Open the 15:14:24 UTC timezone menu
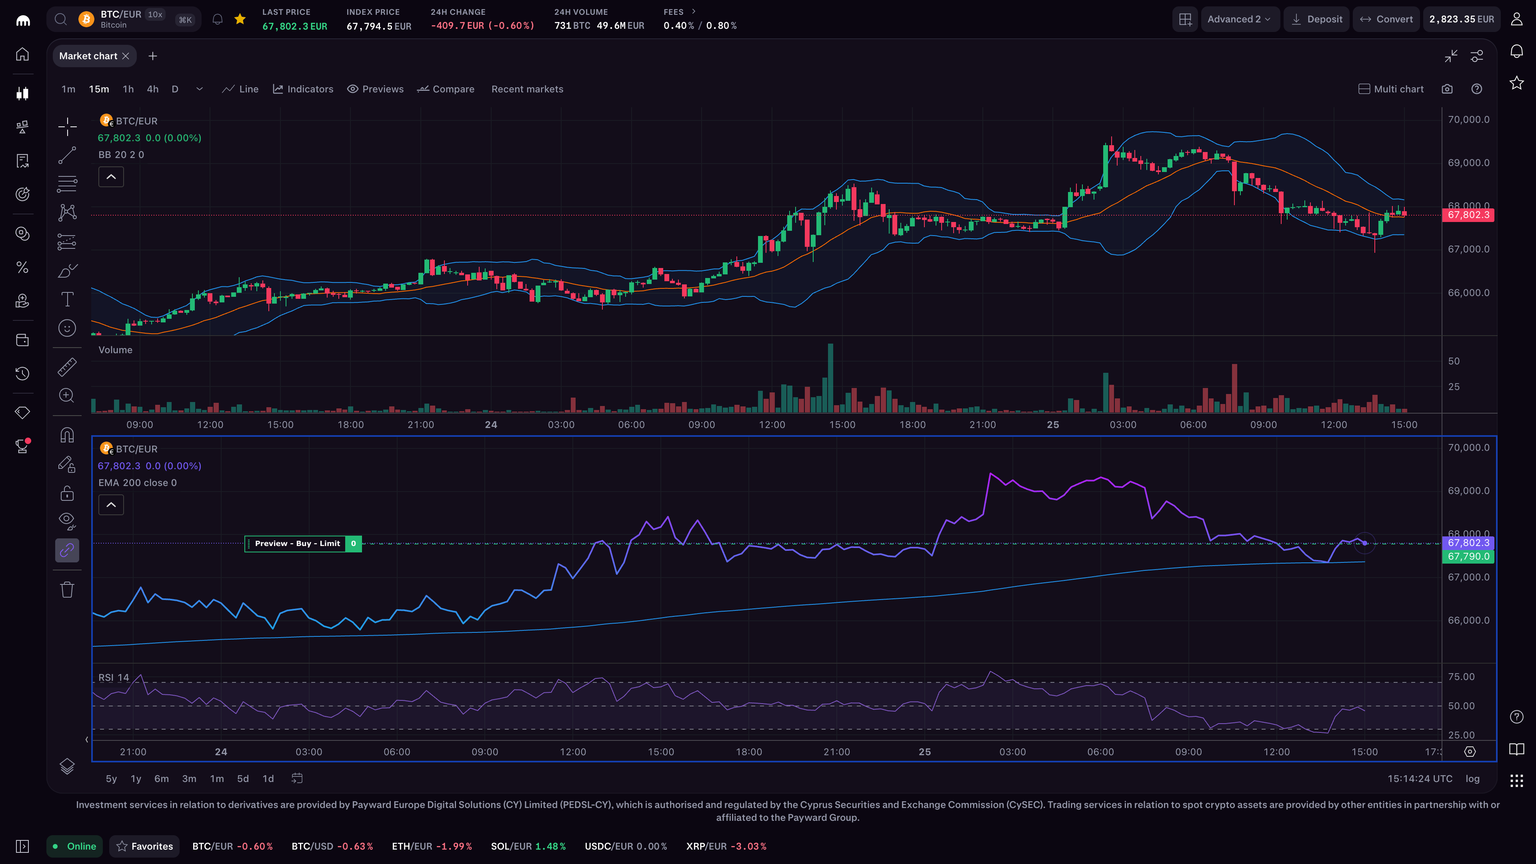Image resolution: width=1536 pixels, height=864 pixels. pos(1420,778)
